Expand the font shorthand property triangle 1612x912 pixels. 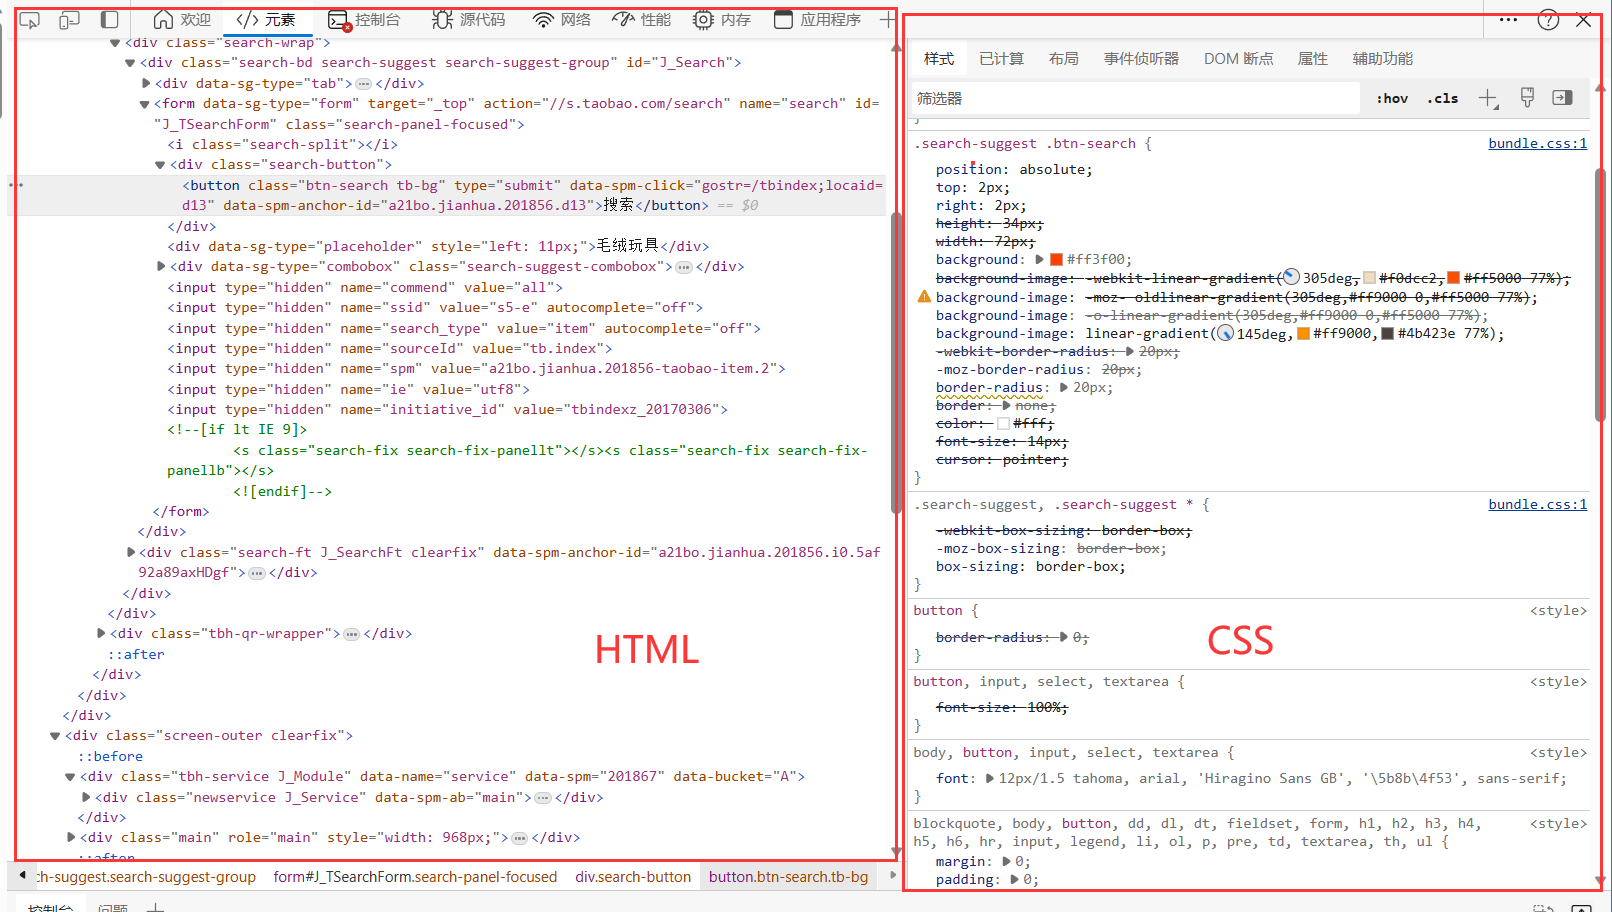coord(989,779)
